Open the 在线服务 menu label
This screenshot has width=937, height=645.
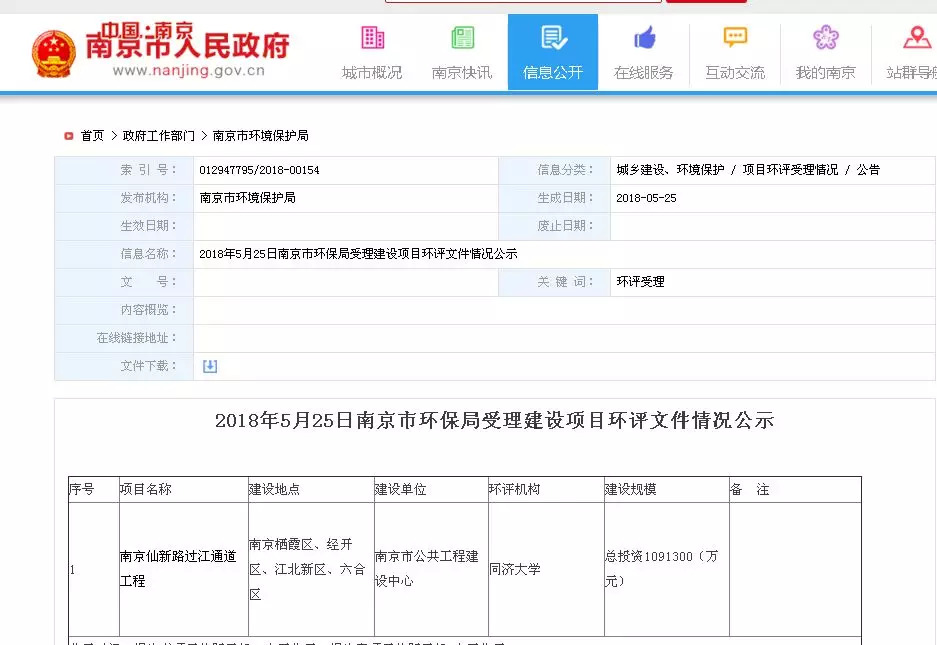(x=644, y=73)
